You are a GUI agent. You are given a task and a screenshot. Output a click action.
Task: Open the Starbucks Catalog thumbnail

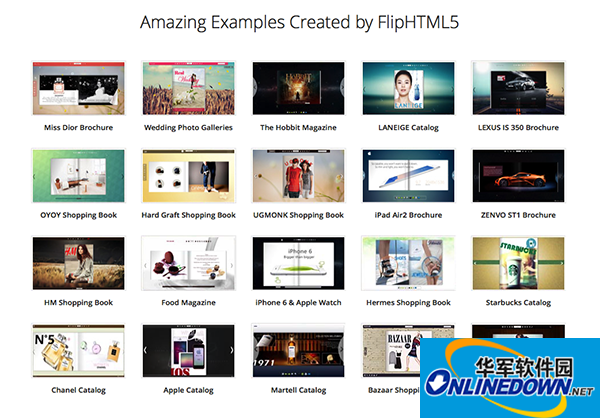(518, 263)
